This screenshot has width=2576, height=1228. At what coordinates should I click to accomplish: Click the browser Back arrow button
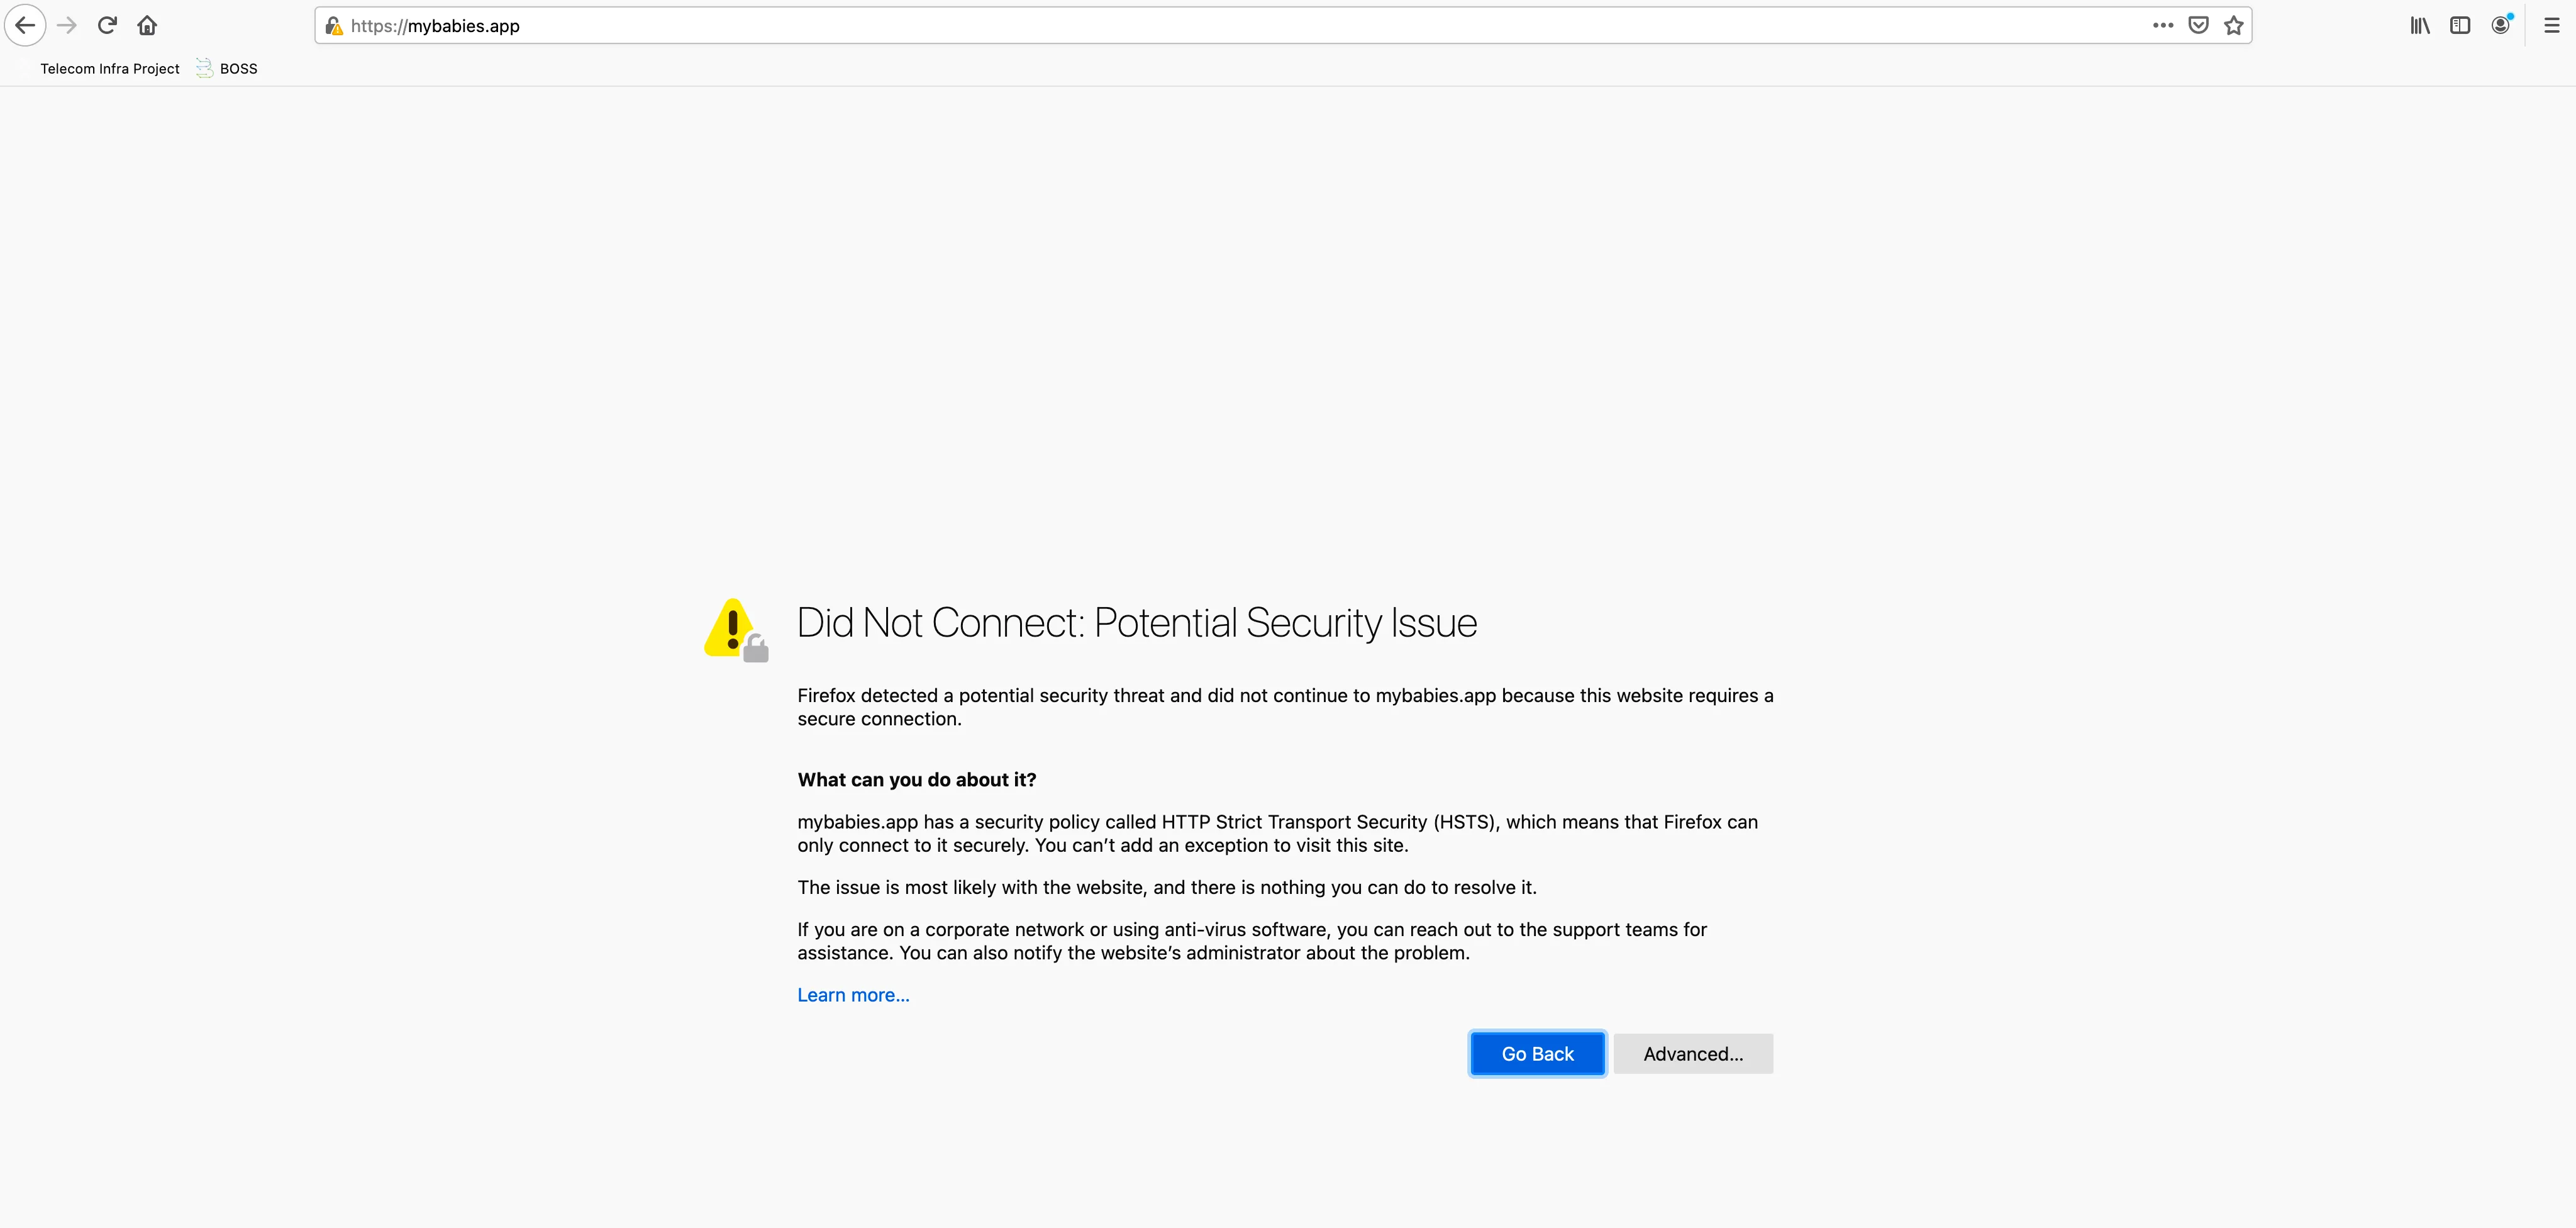click(26, 26)
